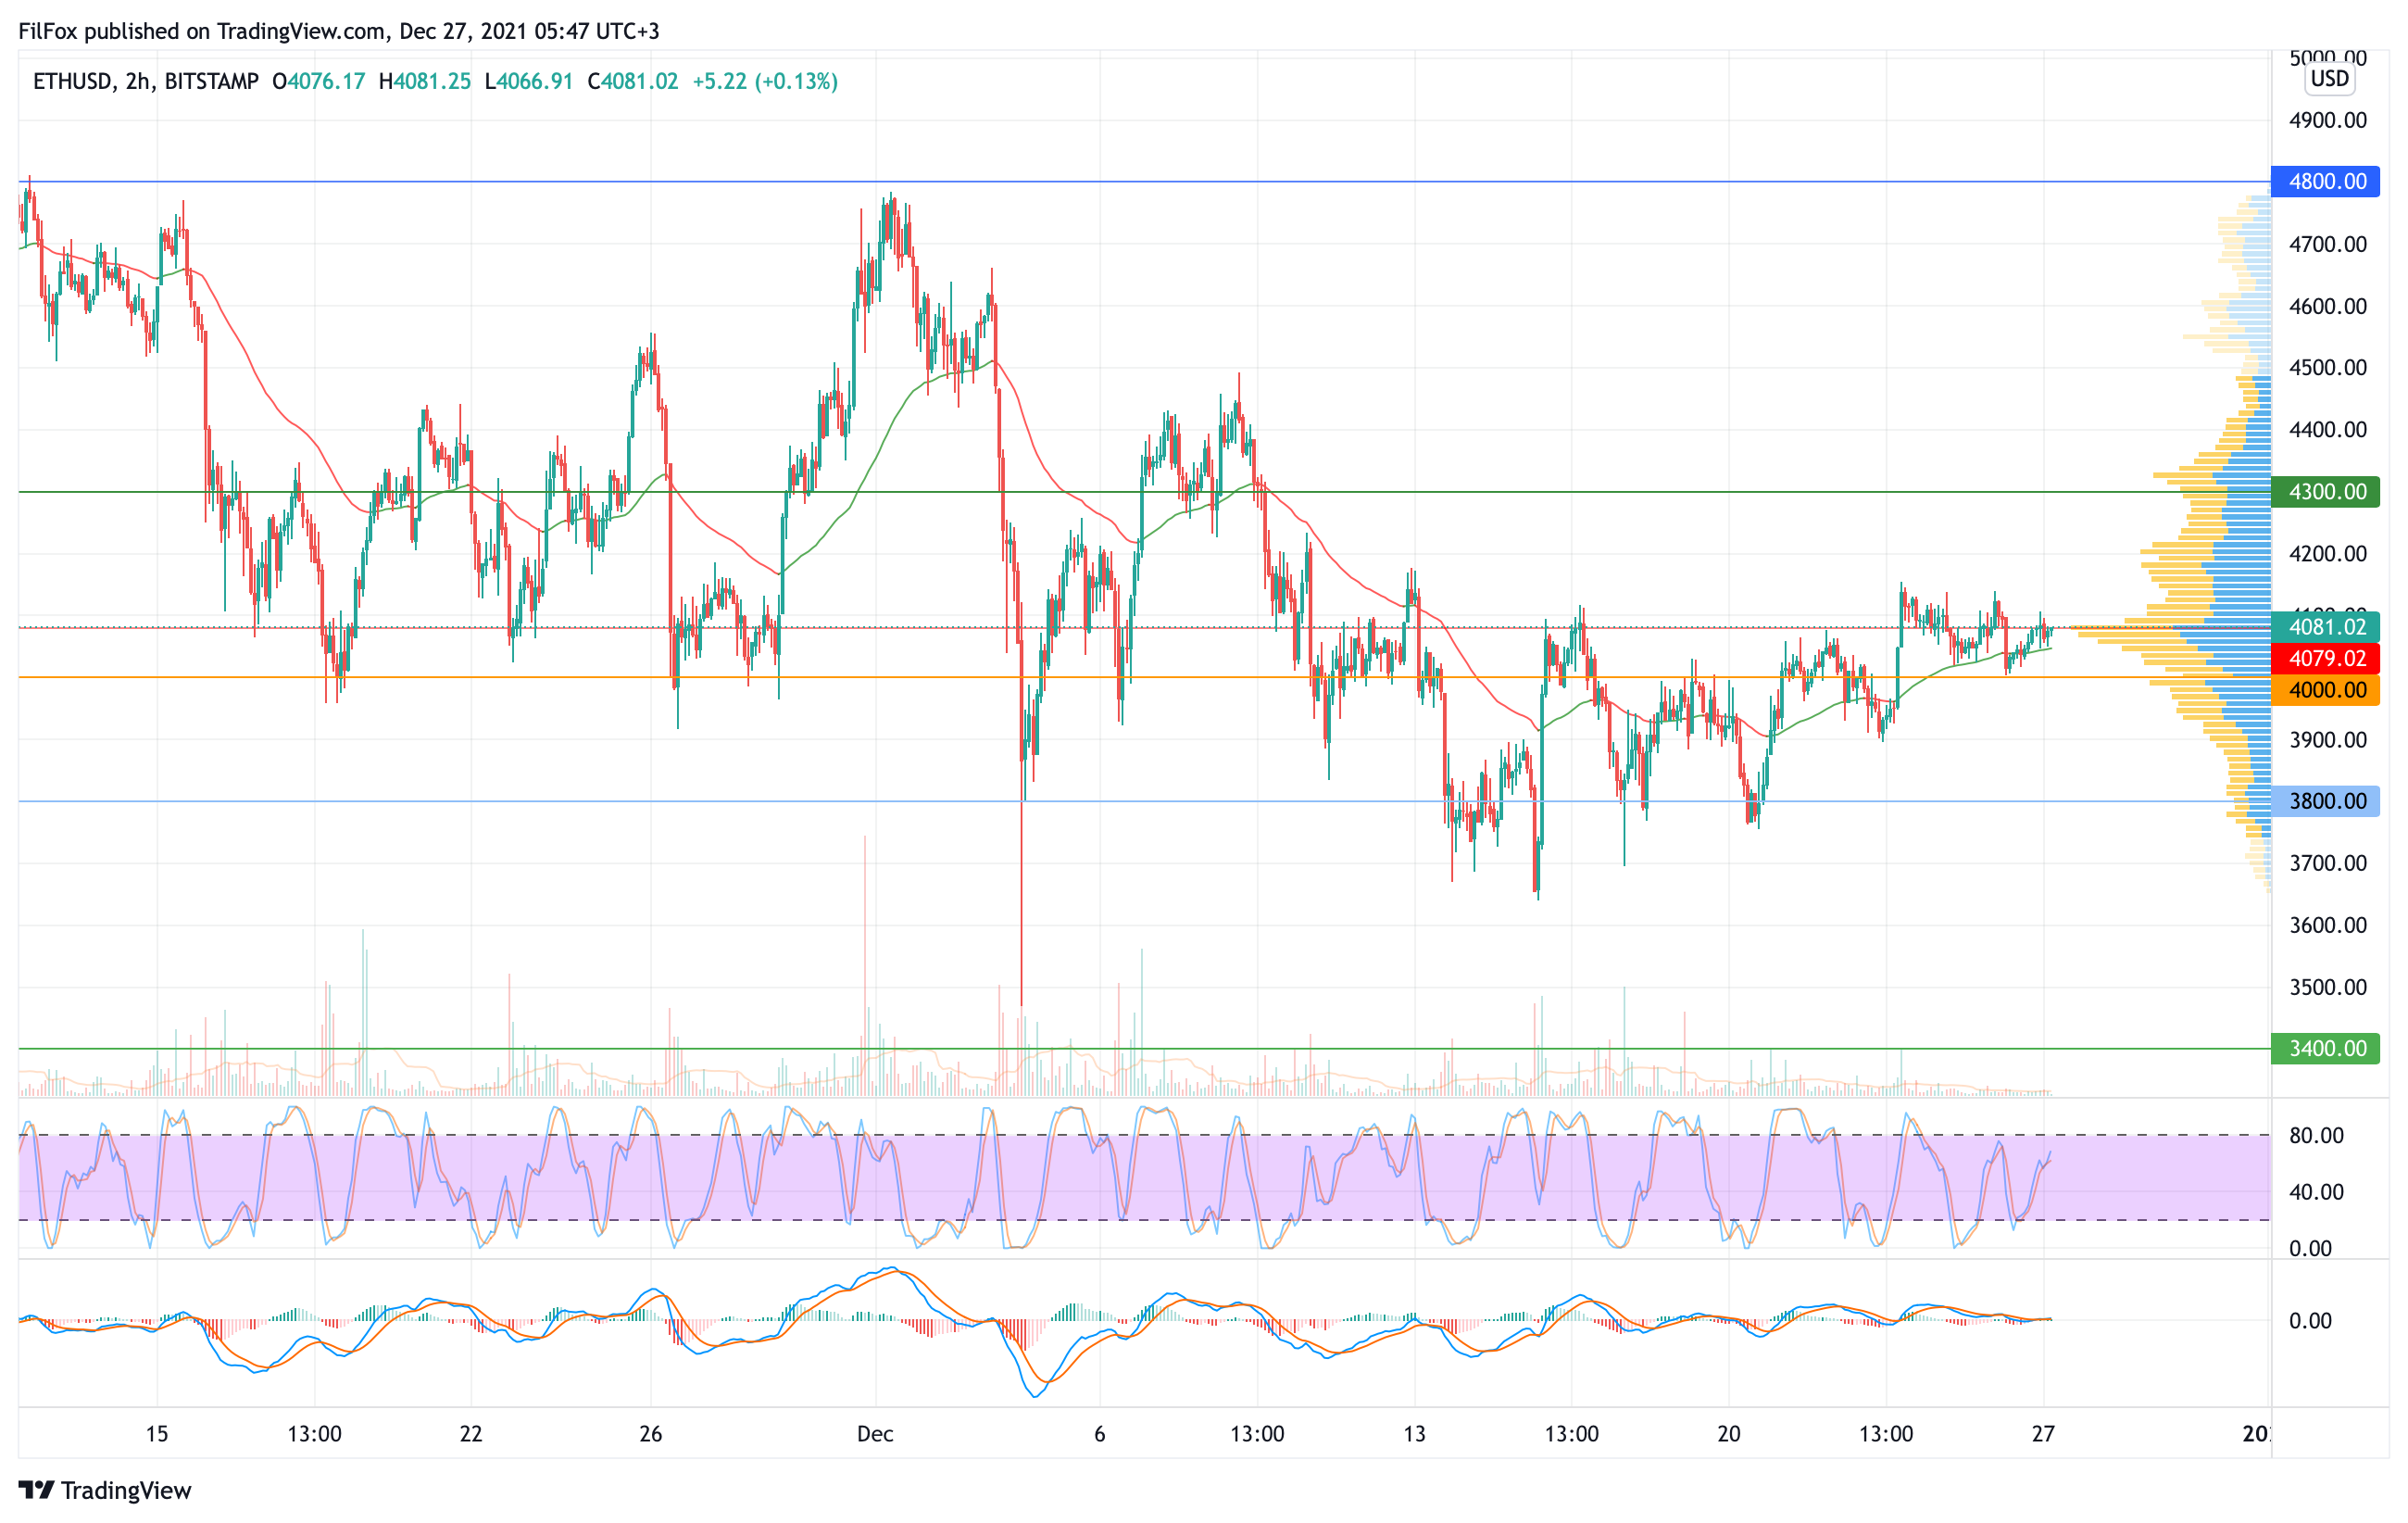
Task: Click the 40.00 stochastic scale label
Action: tap(2316, 1192)
